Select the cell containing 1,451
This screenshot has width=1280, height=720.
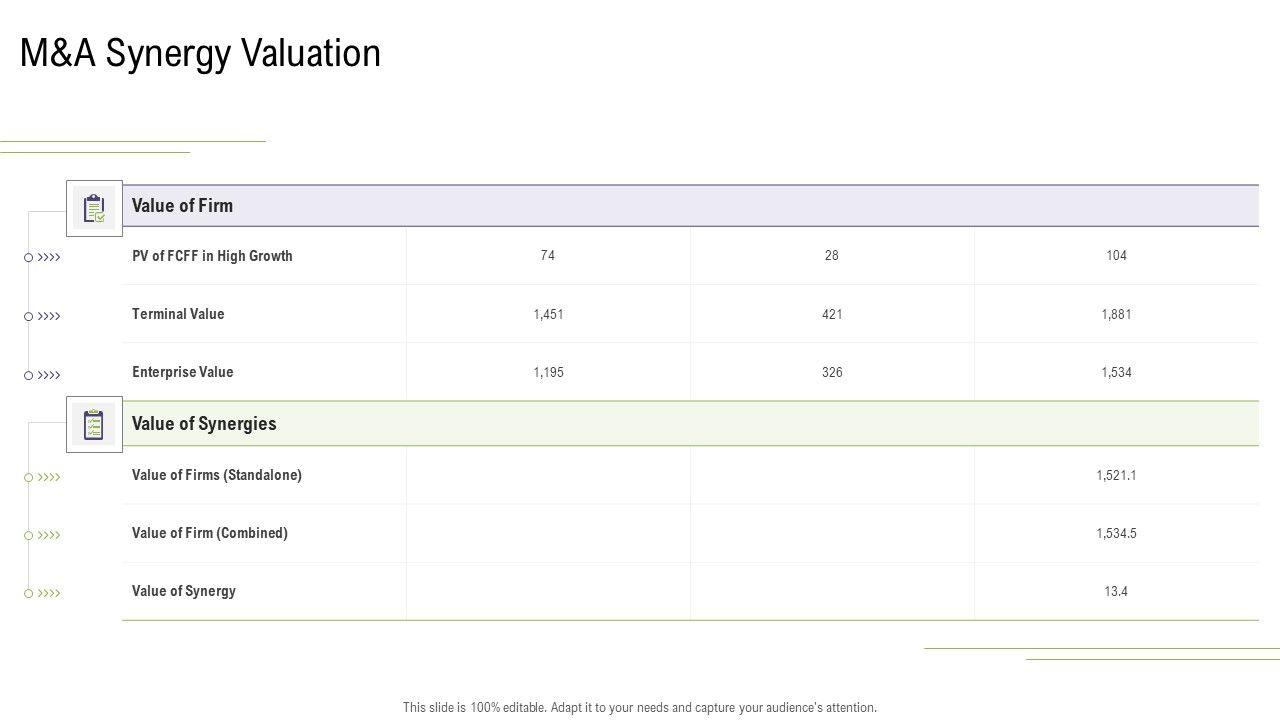pyautogui.click(x=548, y=314)
